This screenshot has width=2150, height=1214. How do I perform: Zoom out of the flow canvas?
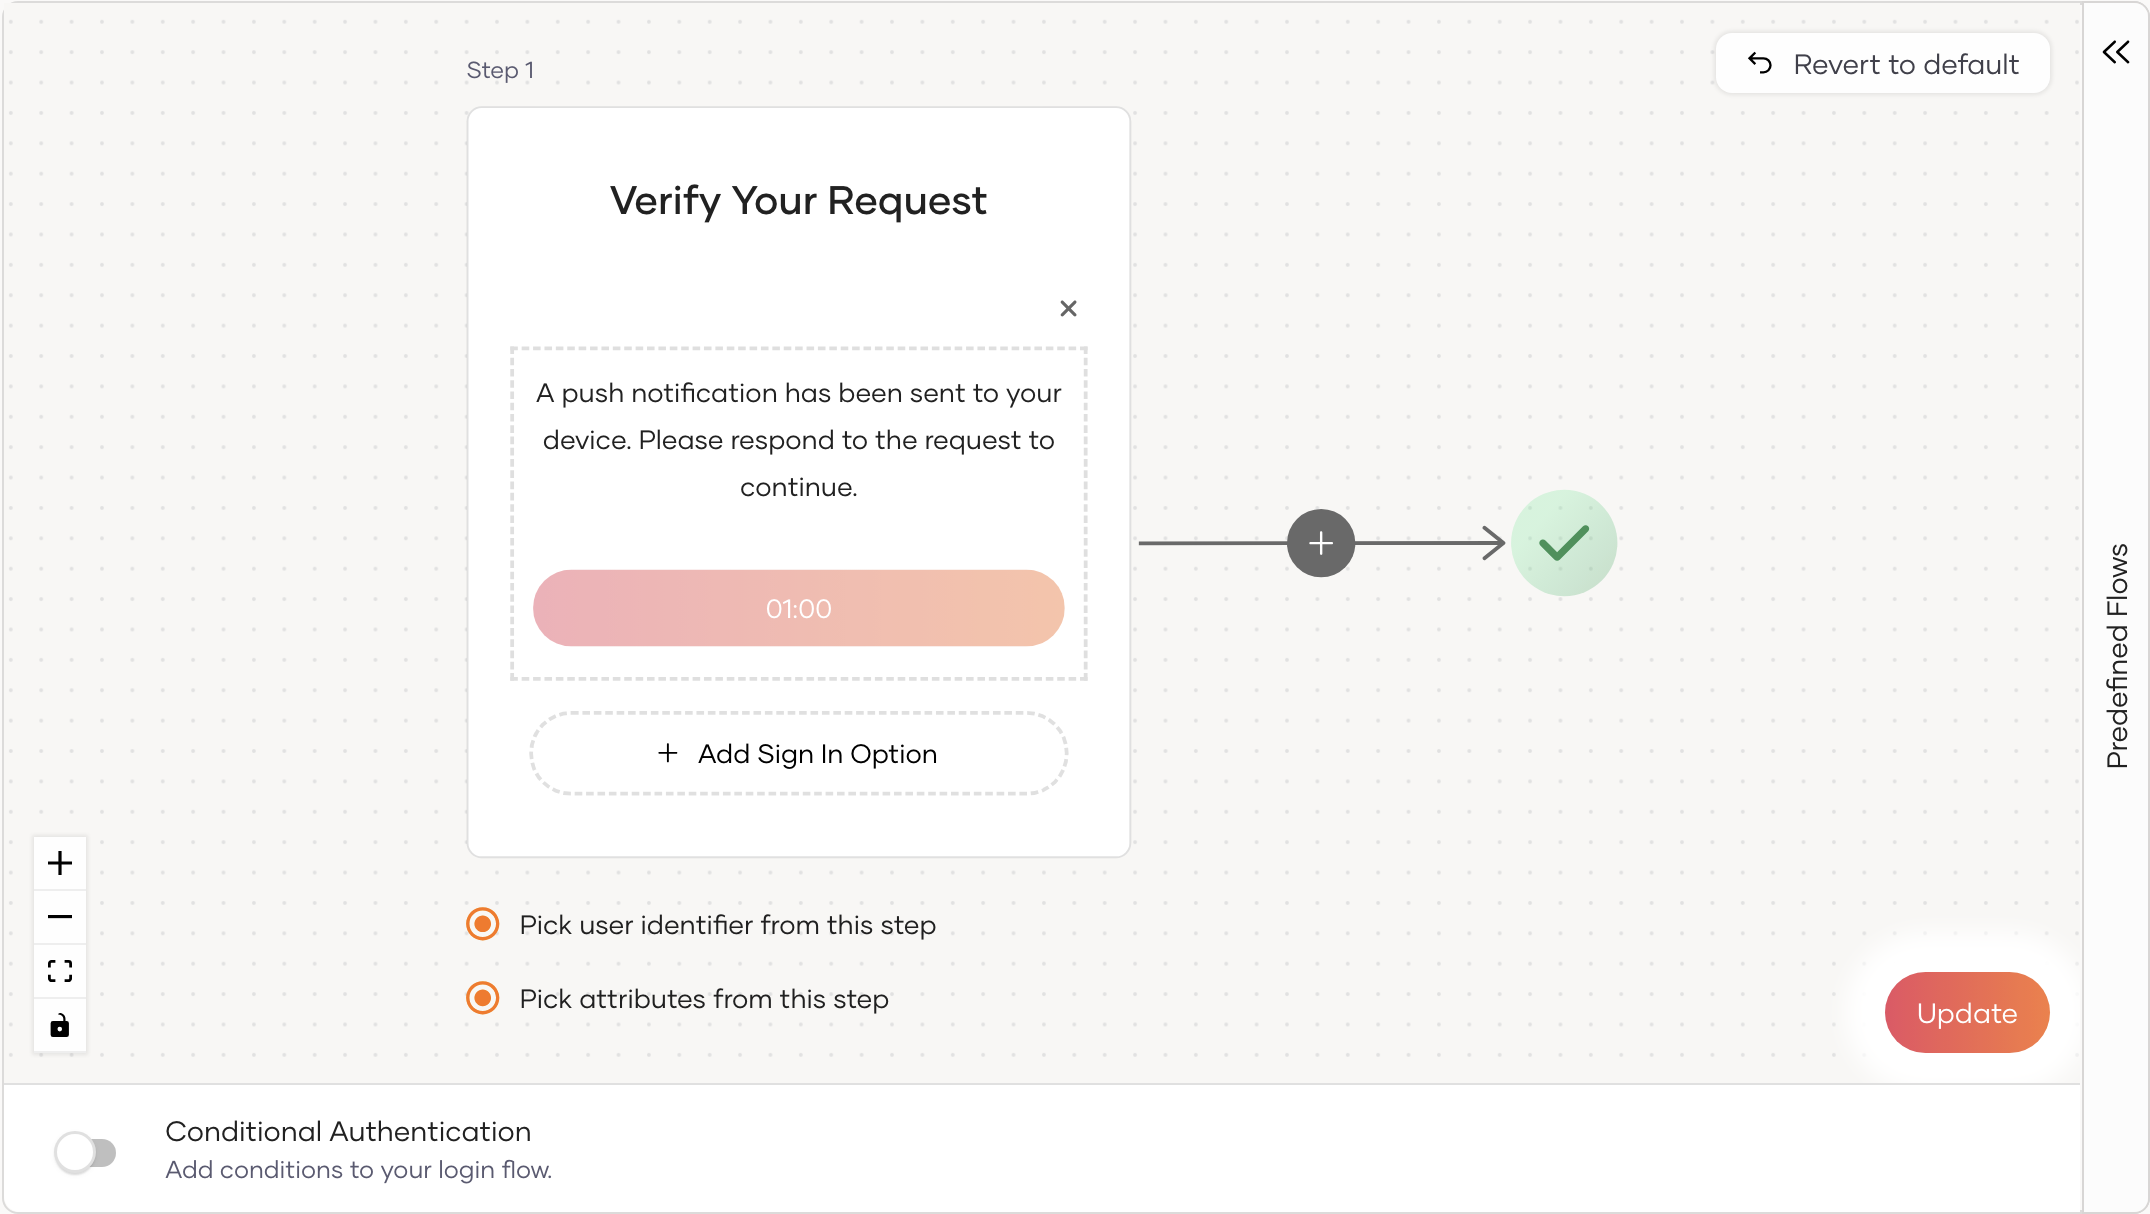pyautogui.click(x=59, y=916)
